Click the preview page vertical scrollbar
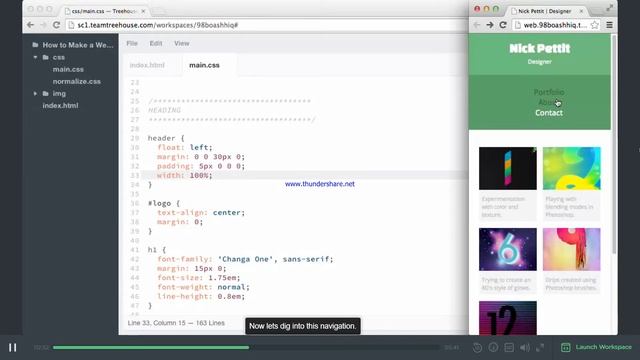This screenshot has height=360, width=640. (x=614, y=144)
